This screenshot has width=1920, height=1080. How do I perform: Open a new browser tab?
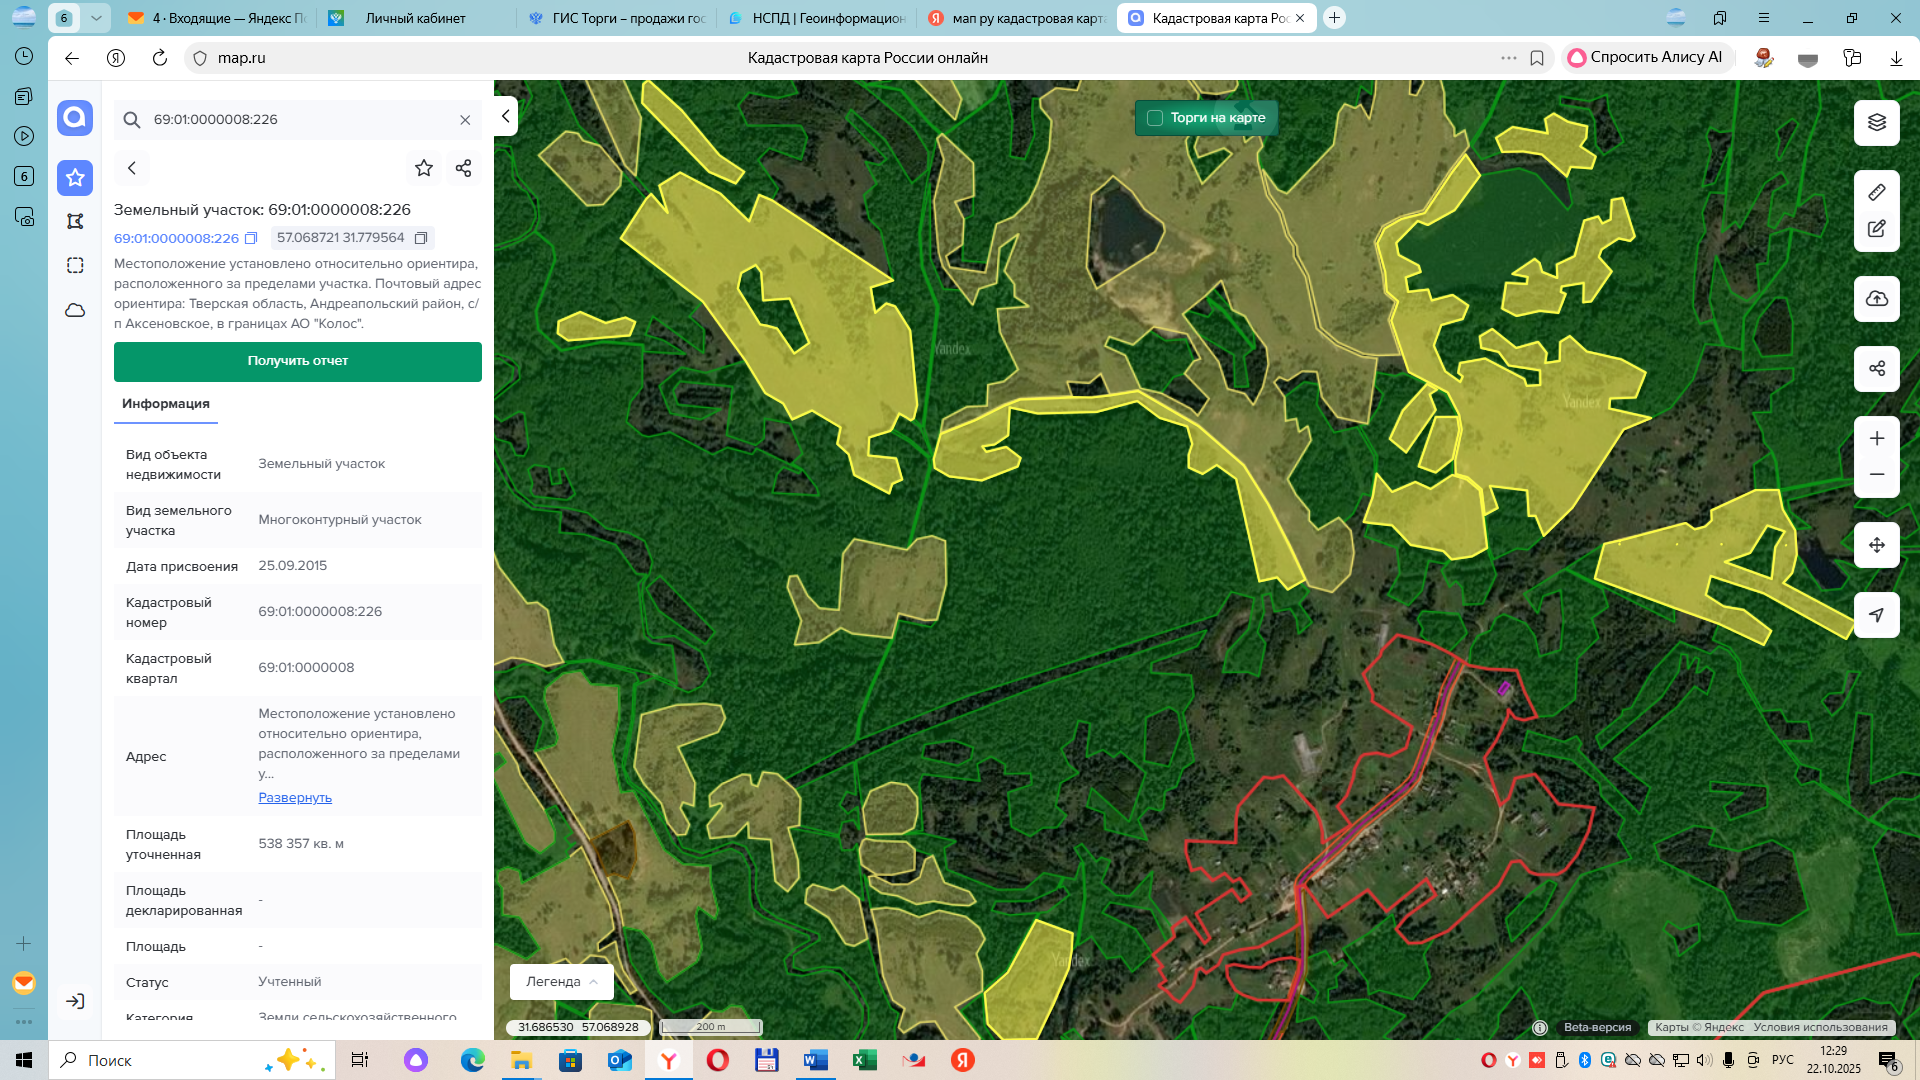[1334, 18]
